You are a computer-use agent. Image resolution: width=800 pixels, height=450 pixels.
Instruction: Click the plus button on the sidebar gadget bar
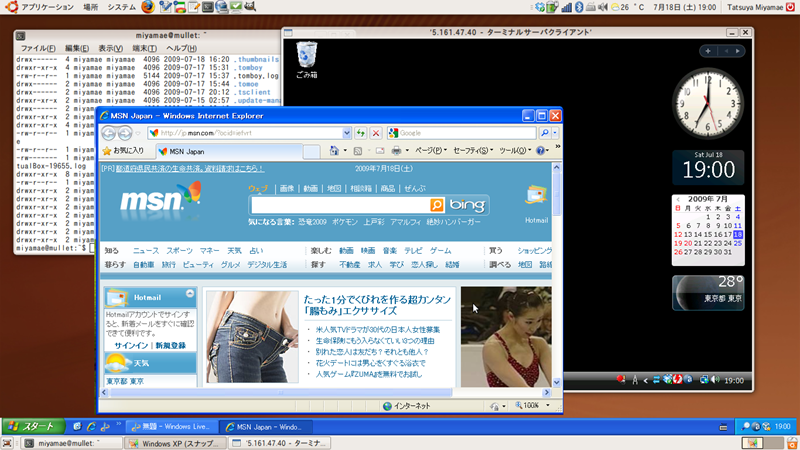[x=708, y=51]
